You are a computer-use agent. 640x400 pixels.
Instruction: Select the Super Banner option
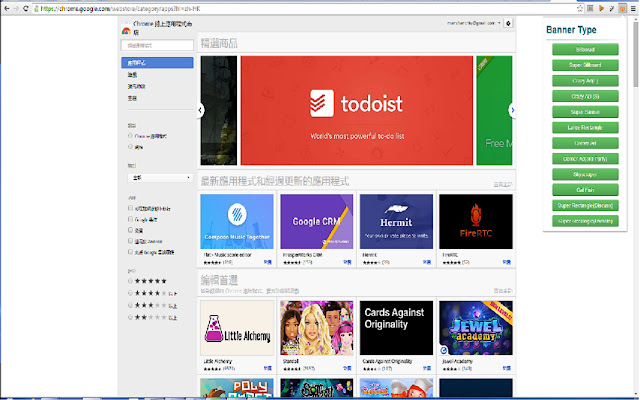pyautogui.click(x=586, y=110)
